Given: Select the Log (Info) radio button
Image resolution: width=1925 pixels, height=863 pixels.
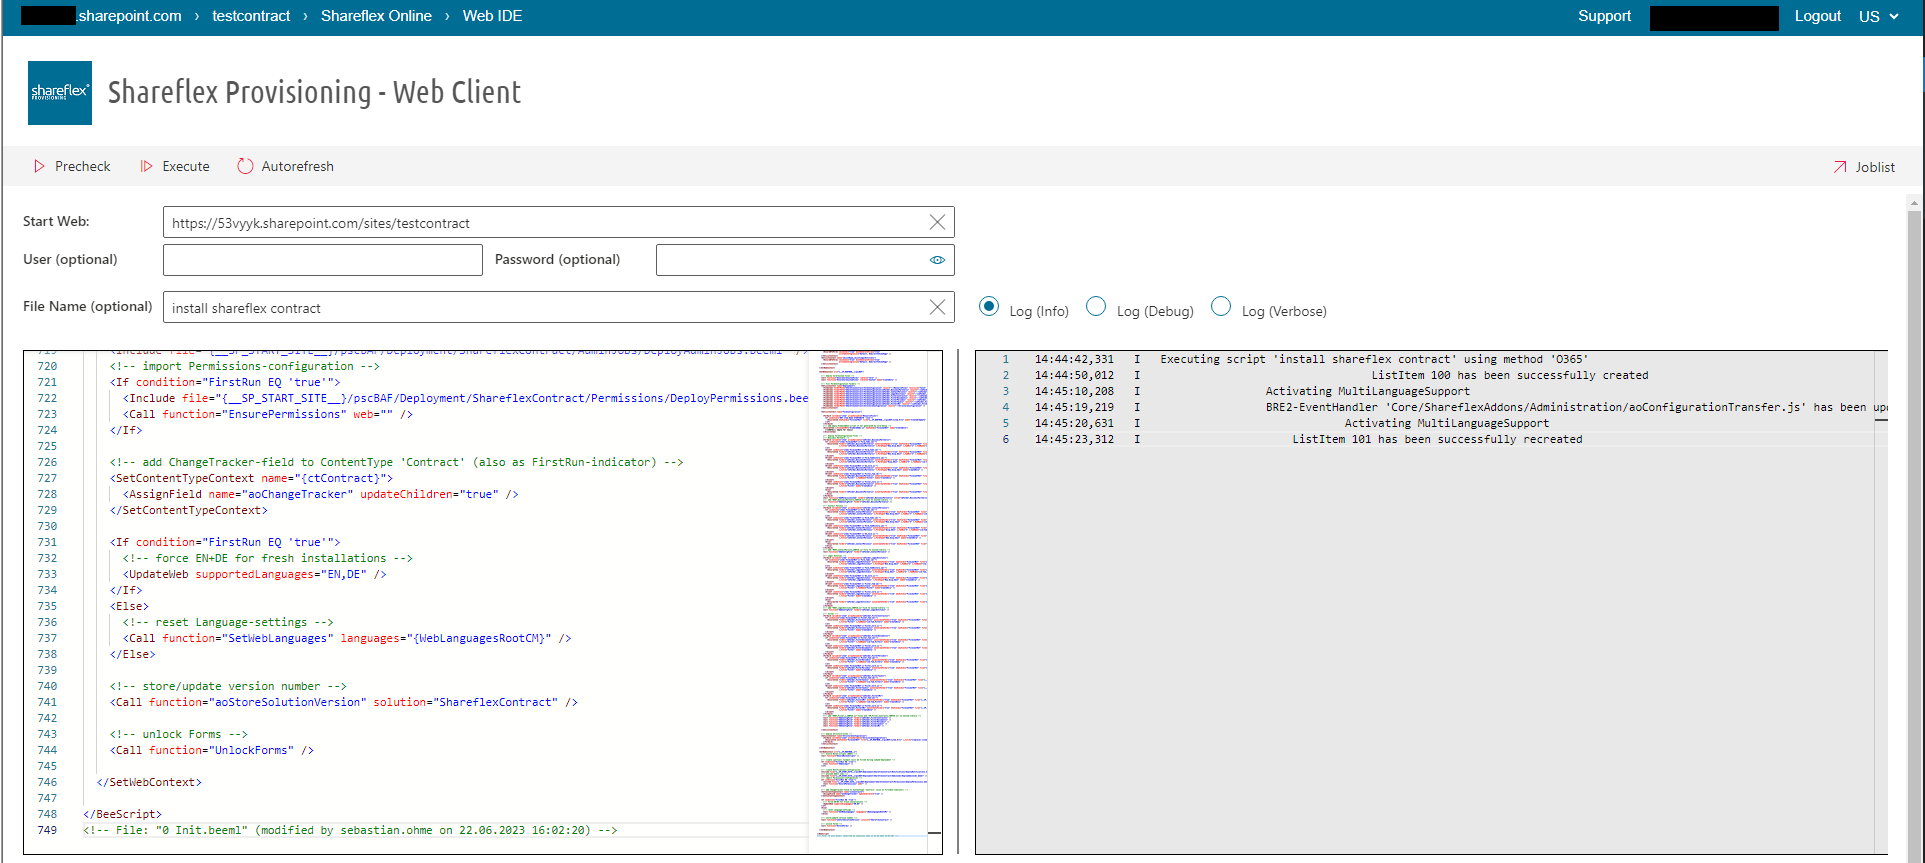Looking at the screenshot, I should point(989,307).
